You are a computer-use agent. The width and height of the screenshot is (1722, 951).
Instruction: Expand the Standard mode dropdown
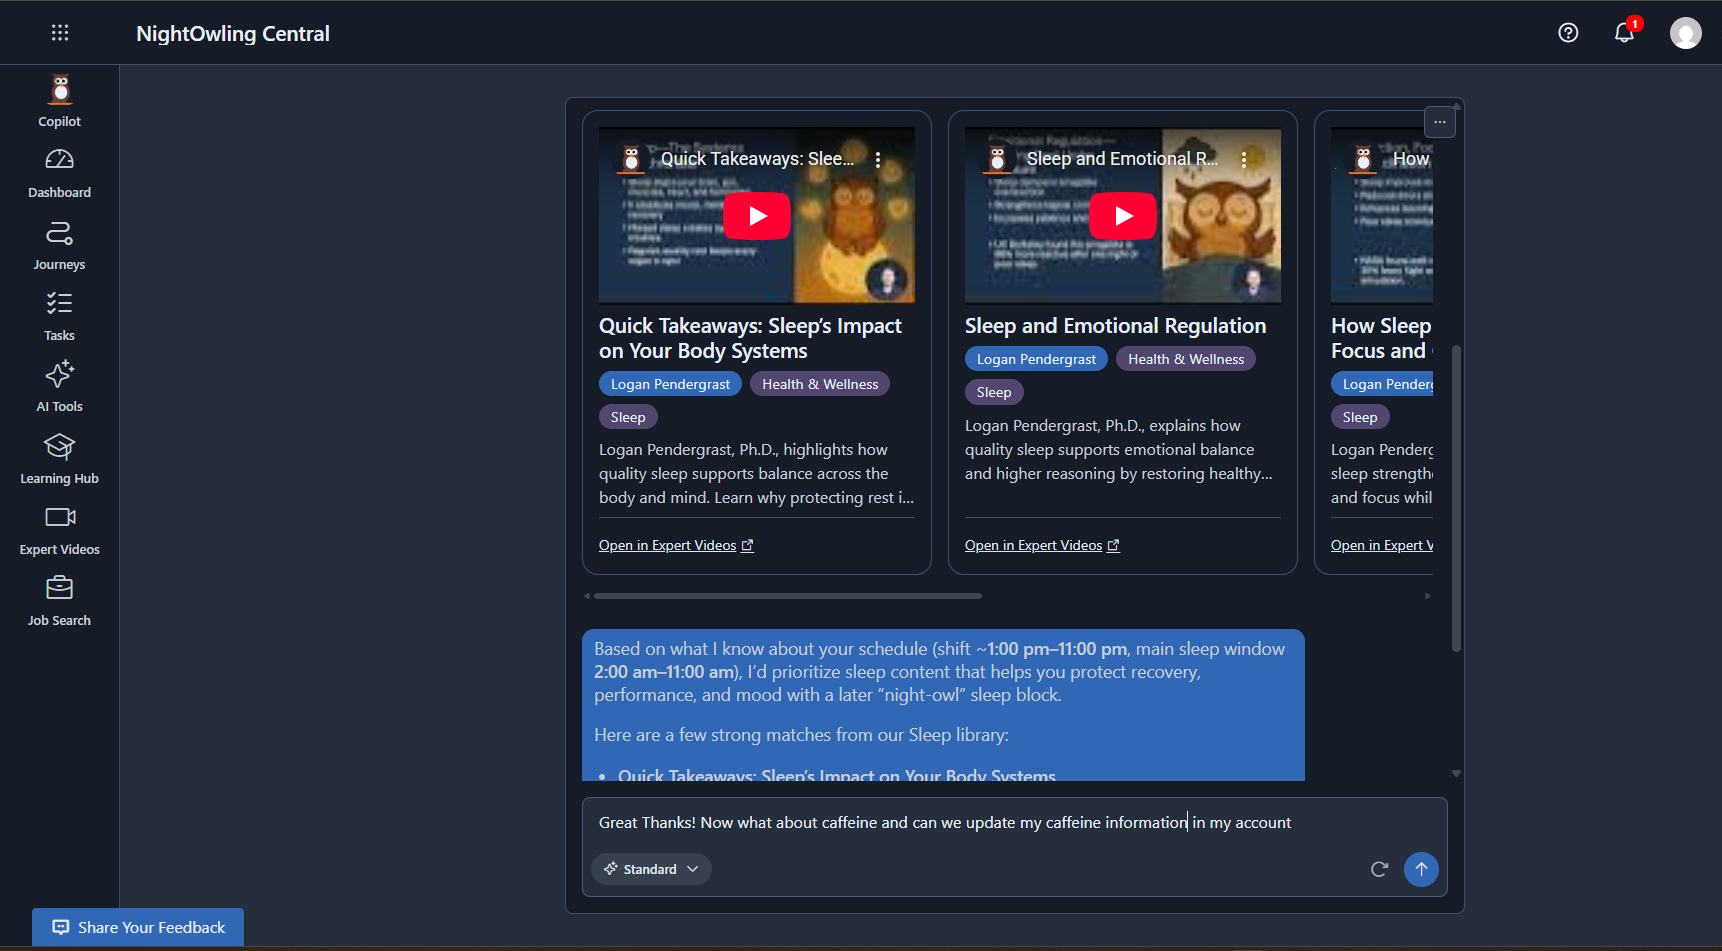pos(651,869)
